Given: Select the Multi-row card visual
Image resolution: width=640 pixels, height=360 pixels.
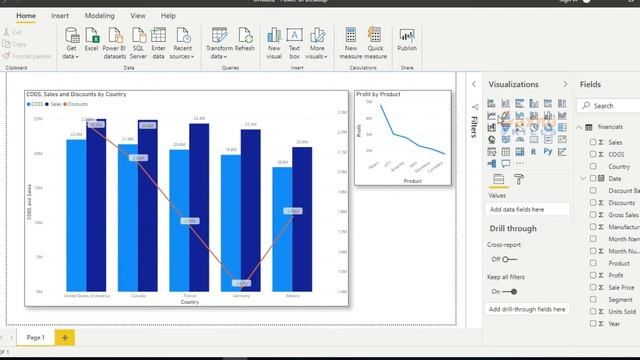Looking at the screenshot, I should 548,140.
